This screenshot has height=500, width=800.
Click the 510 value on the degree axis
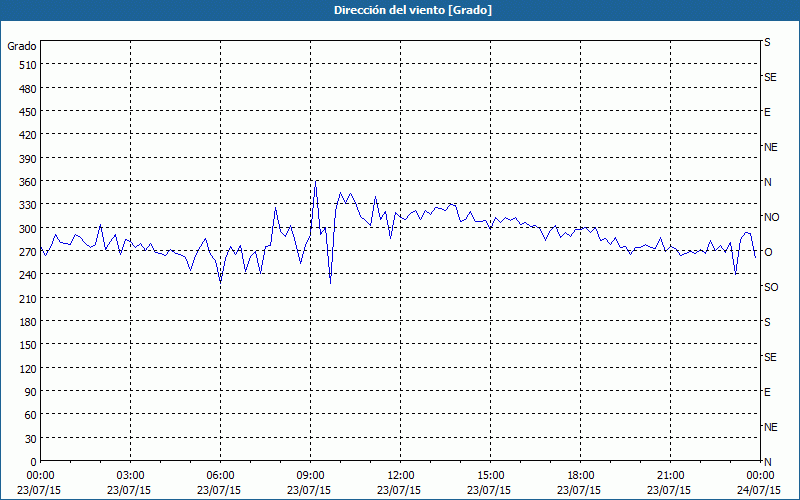pyautogui.click(x=28, y=65)
